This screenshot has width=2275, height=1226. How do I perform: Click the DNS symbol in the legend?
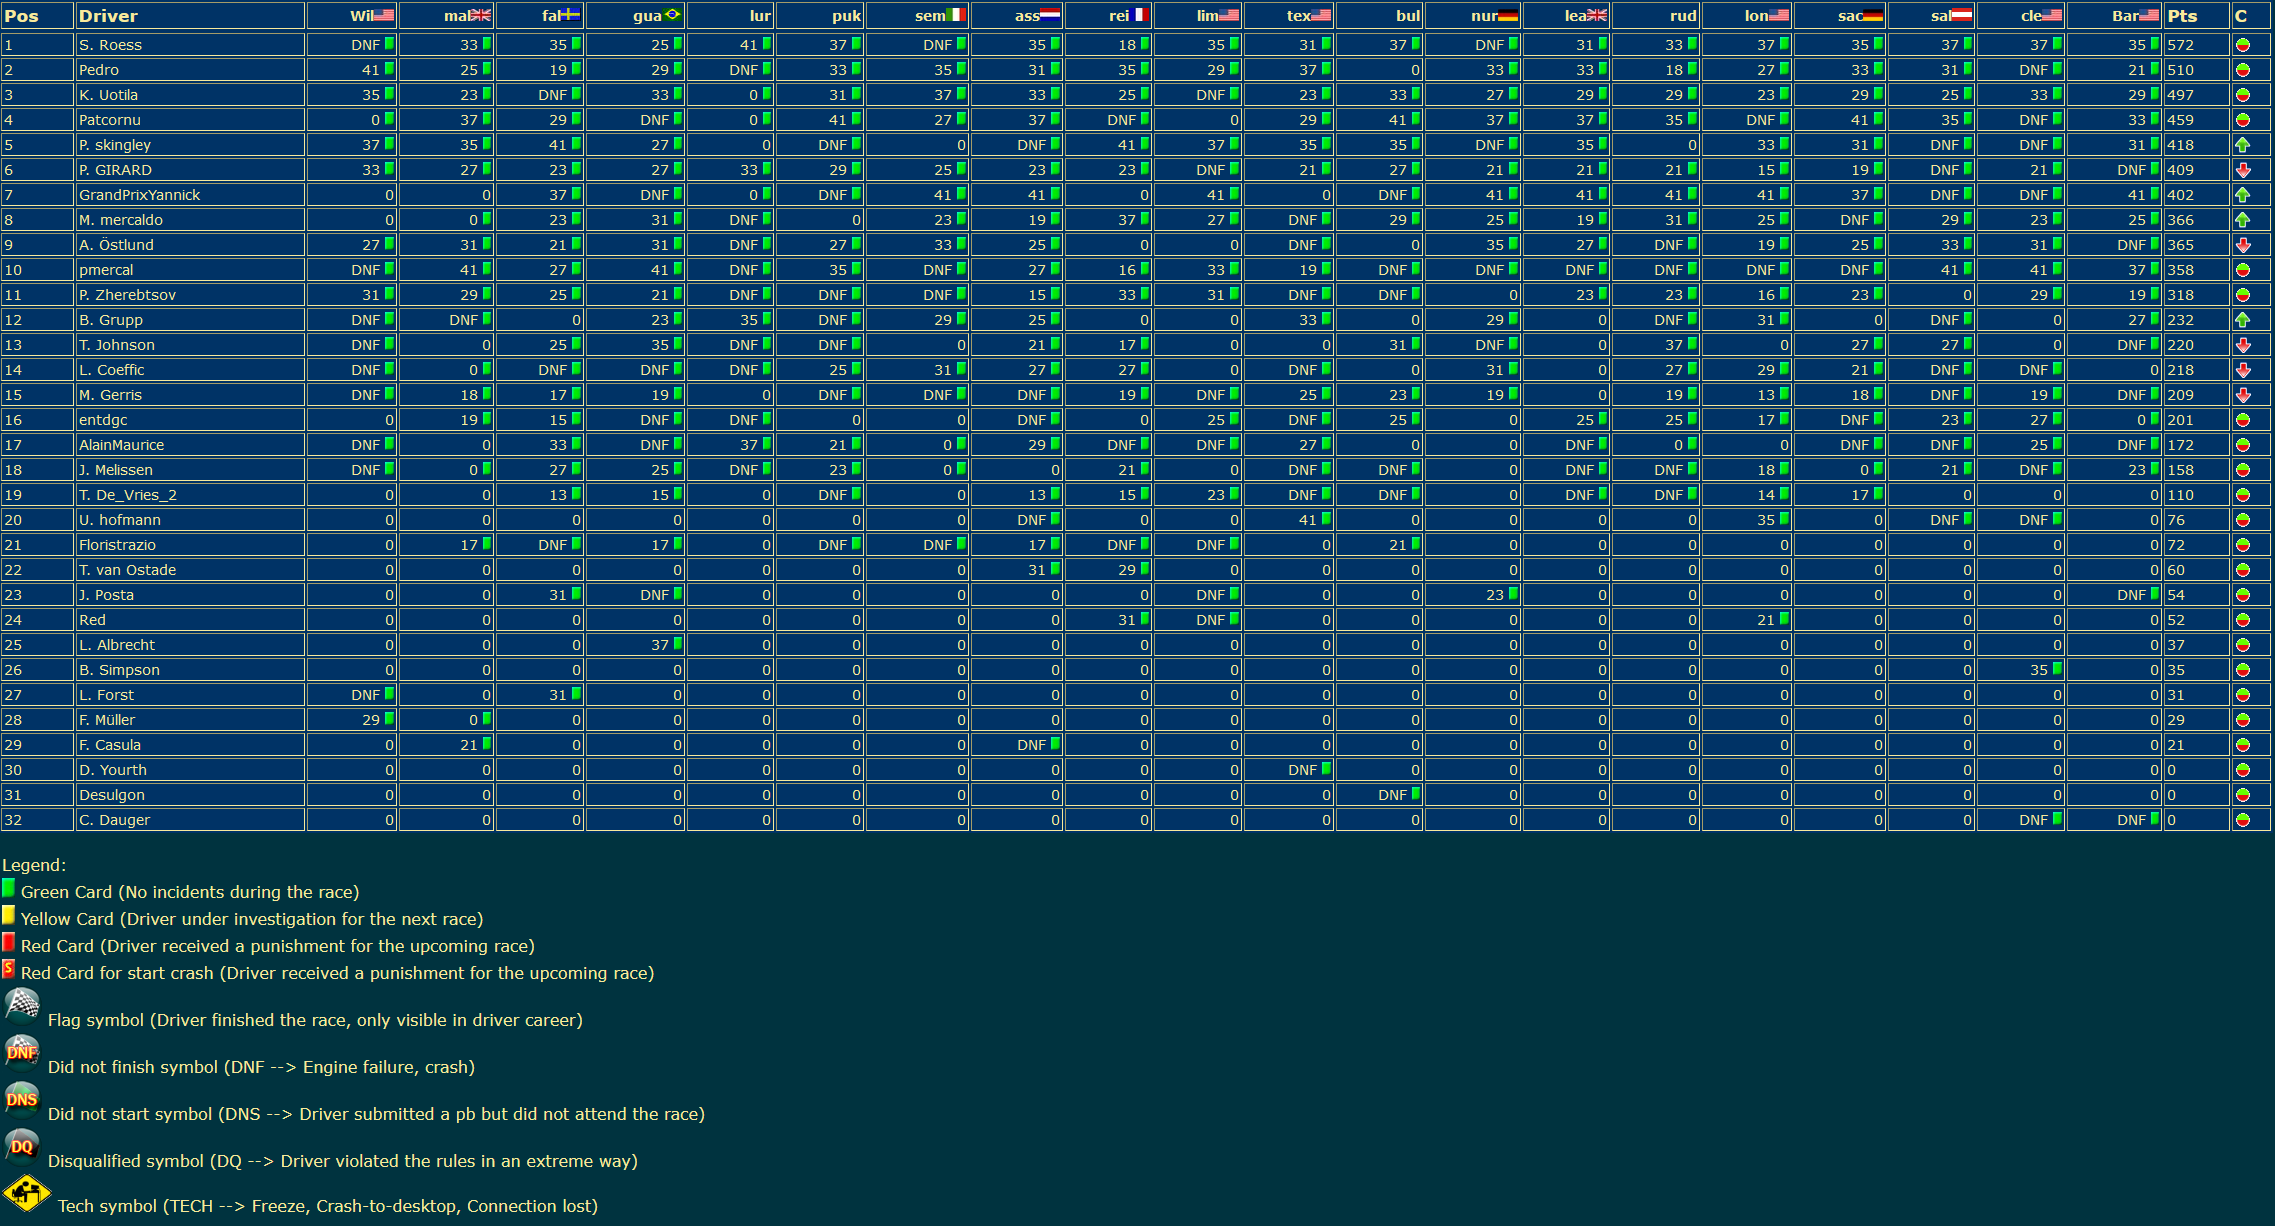pyautogui.click(x=21, y=1099)
